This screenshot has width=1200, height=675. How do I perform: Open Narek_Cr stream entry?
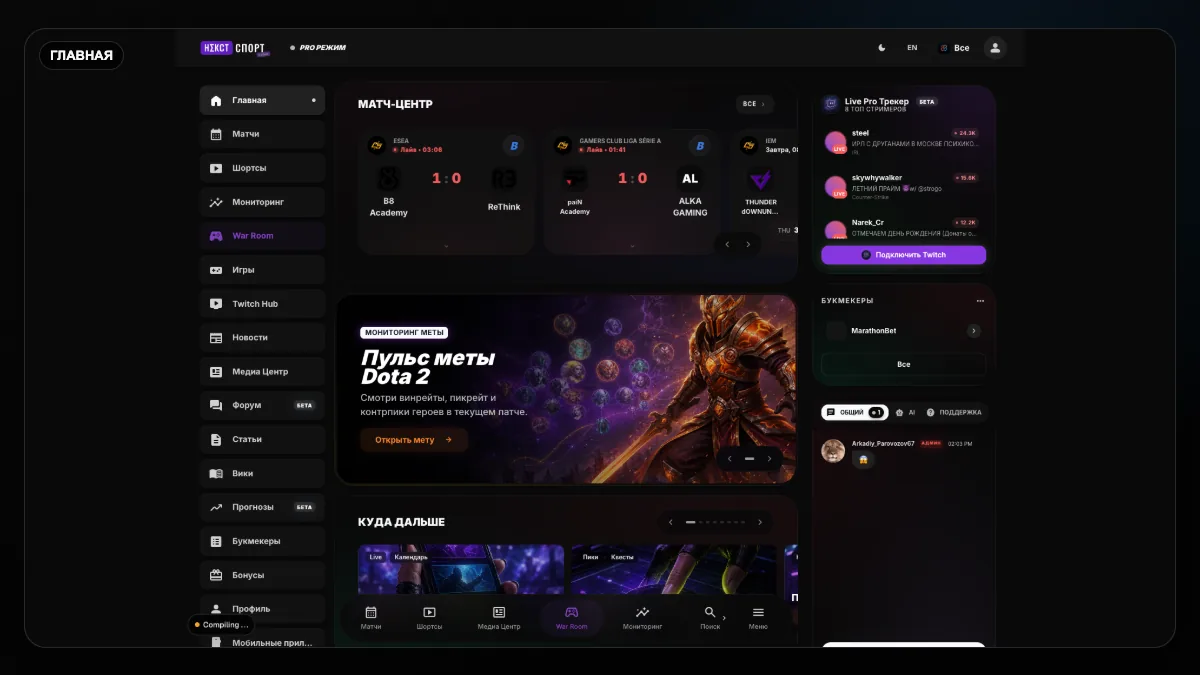(x=904, y=229)
